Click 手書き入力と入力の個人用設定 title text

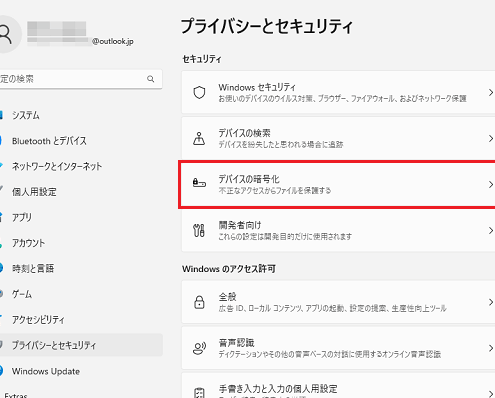pos(278,389)
